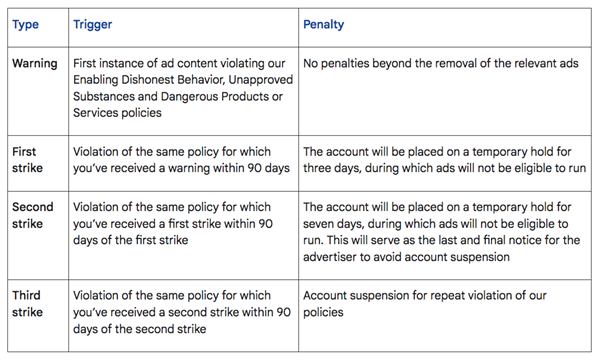Click the seven days temporary hold penalty
The image size is (600, 360).
(442, 232)
